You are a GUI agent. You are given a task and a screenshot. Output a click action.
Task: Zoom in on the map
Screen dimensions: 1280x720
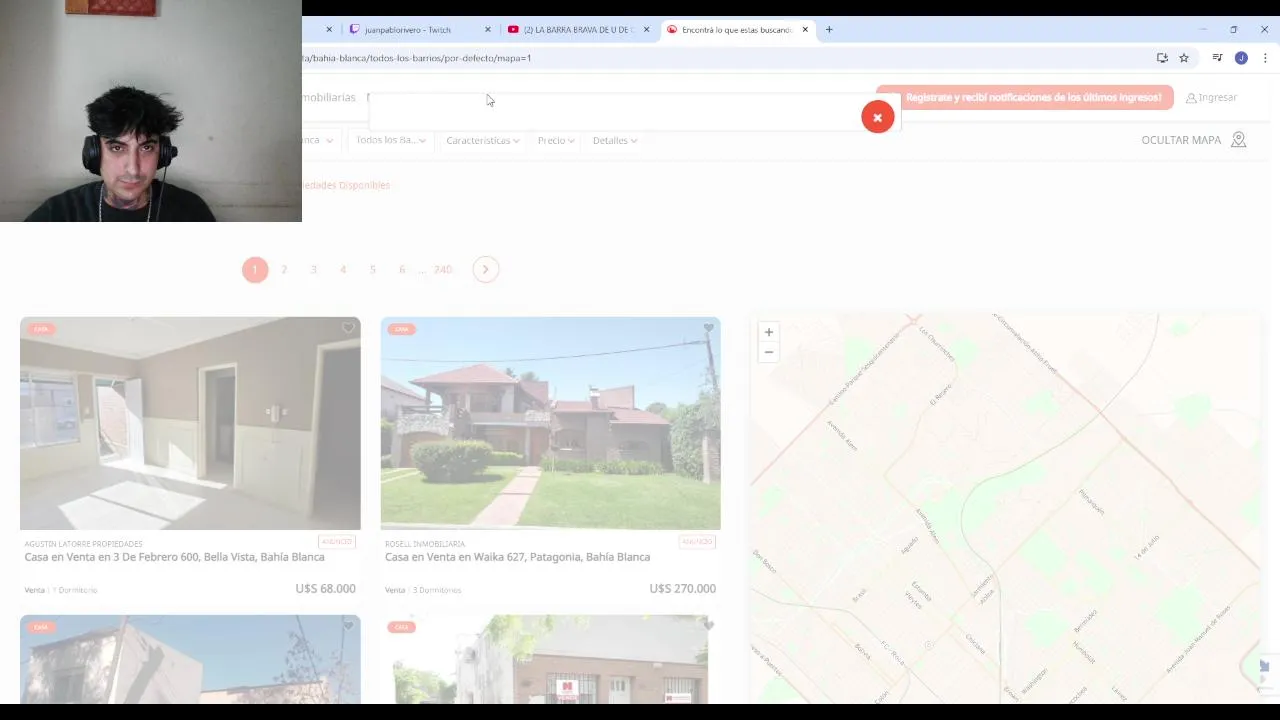pos(769,332)
